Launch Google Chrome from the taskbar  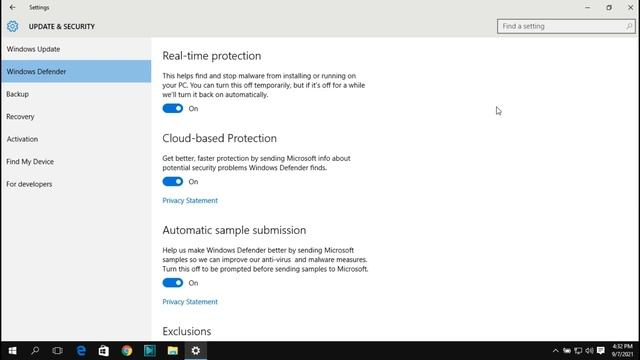coord(127,351)
